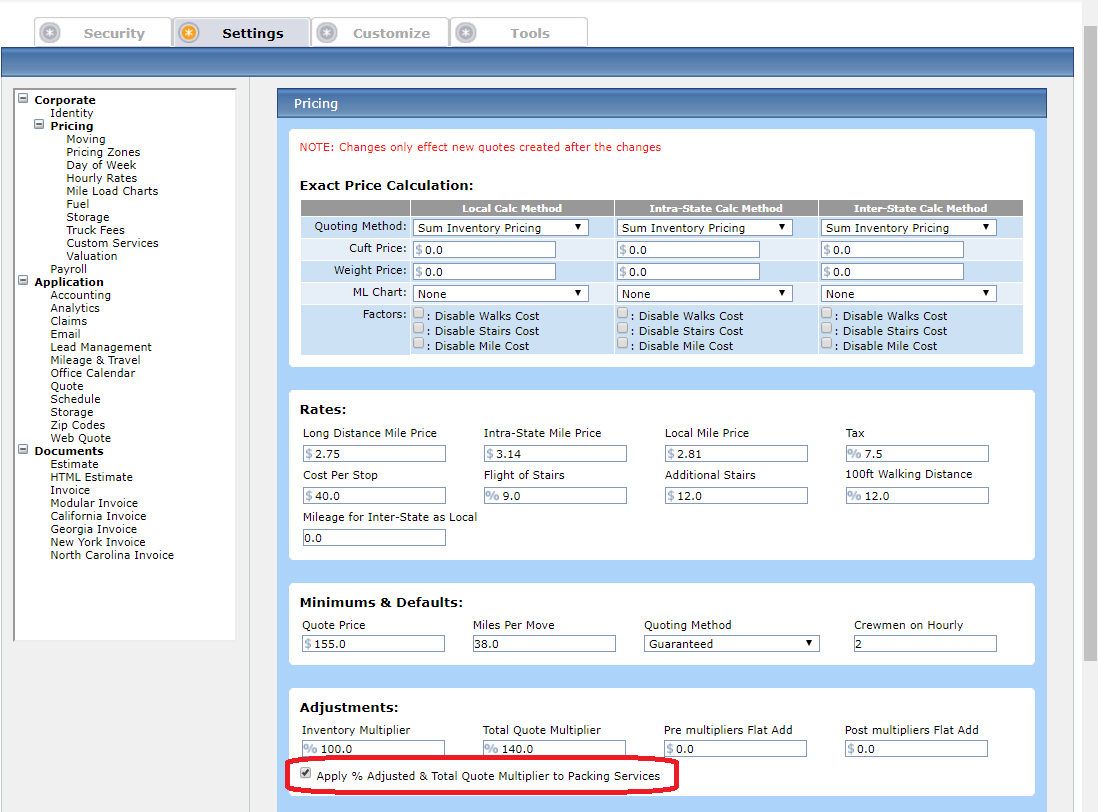Click the Local Calc Cuft Price field
Viewport: 1098px width, 812px height.
[485, 249]
